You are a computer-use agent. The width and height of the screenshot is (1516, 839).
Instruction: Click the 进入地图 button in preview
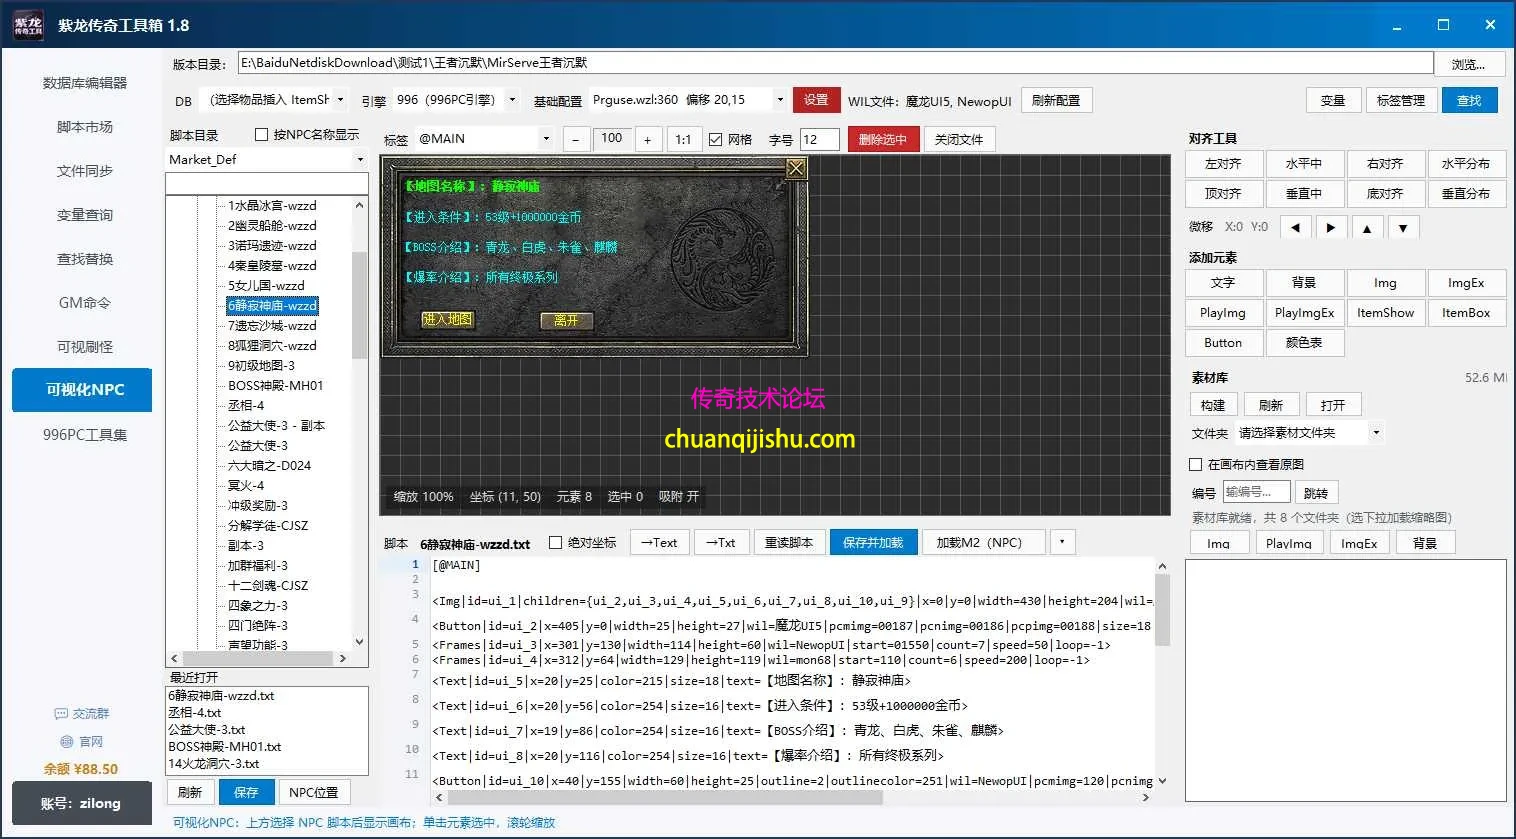[447, 319]
